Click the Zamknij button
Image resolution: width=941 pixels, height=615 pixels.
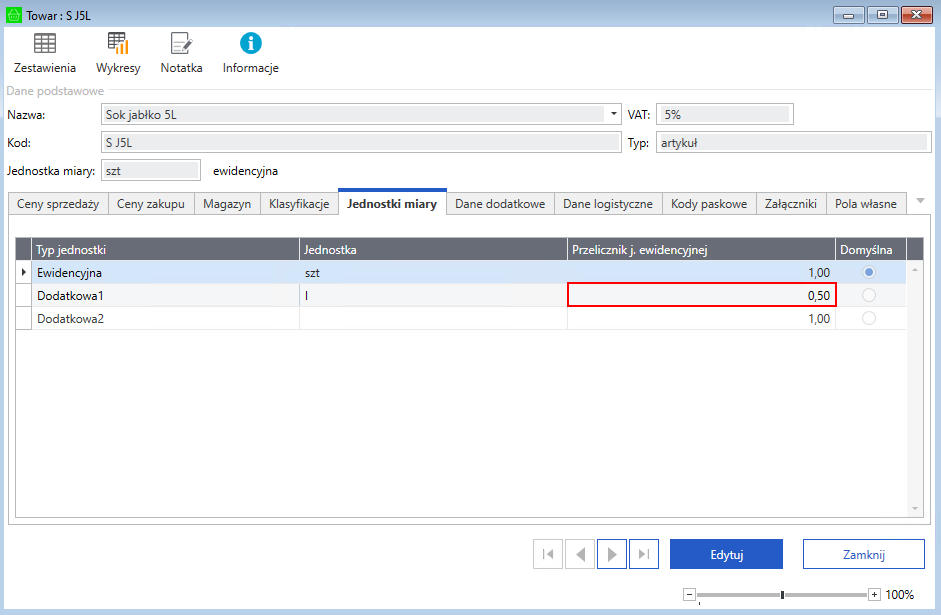pos(864,554)
